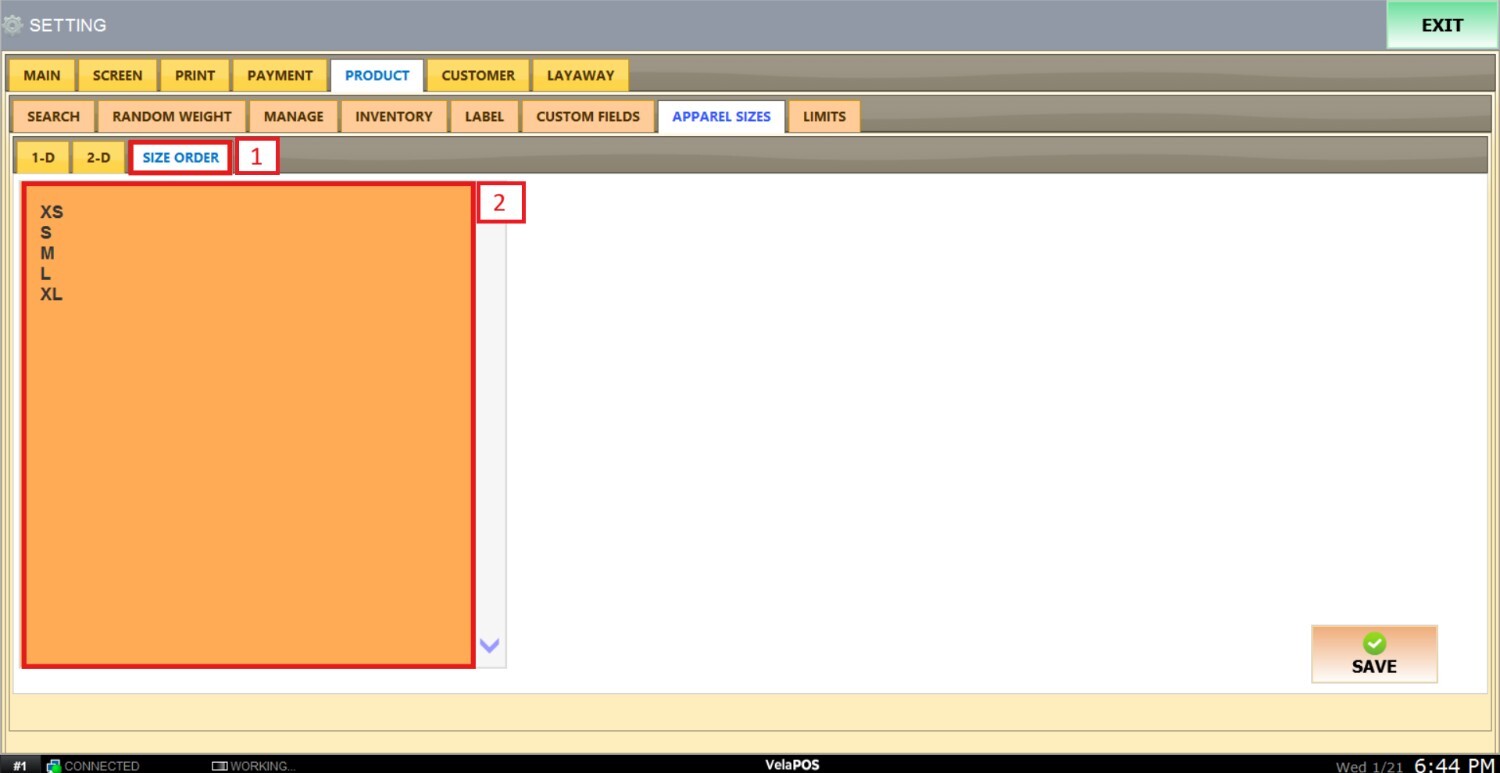The image size is (1500, 773).
Task: Click inside the orange size order text area
Action: pos(247,450)
